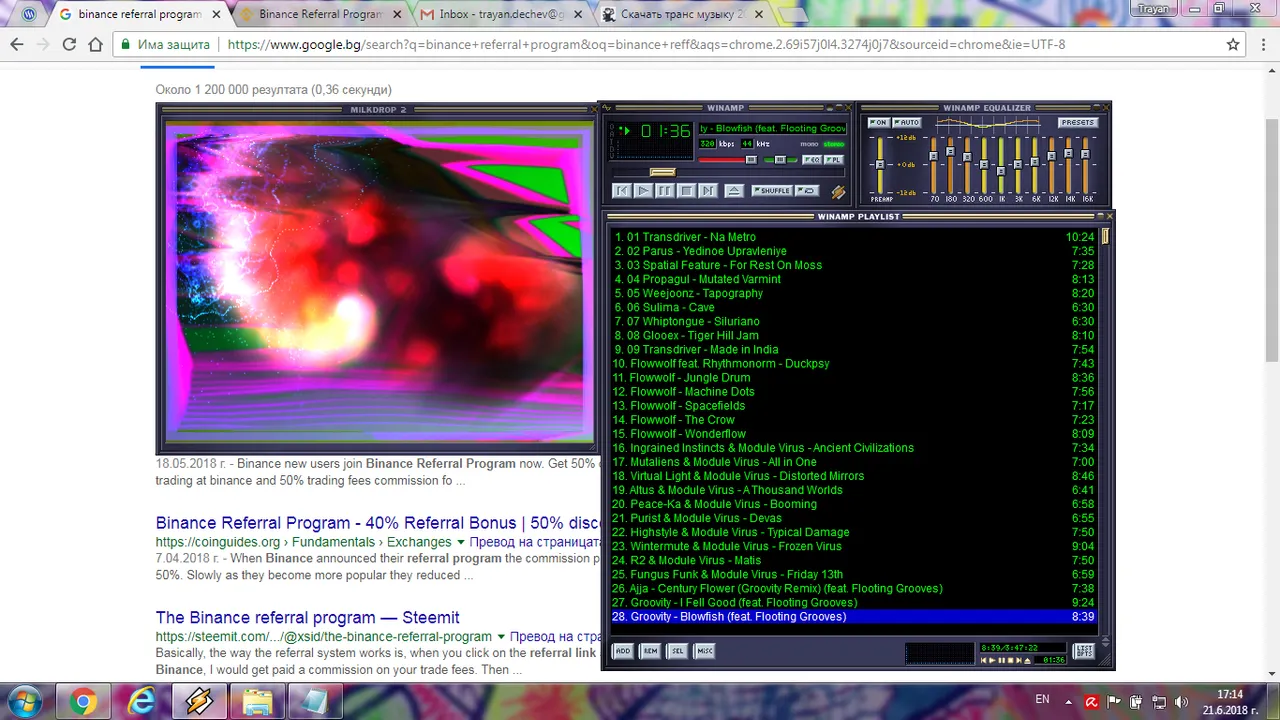
Task: Open Binance Referral Program 40% Referral Bonus link
Action: coord(378,523)
